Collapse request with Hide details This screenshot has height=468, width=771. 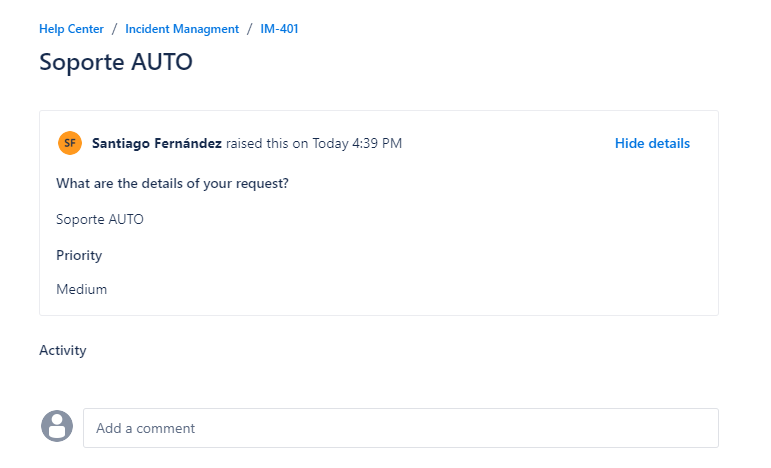click(x=652, y=143)
